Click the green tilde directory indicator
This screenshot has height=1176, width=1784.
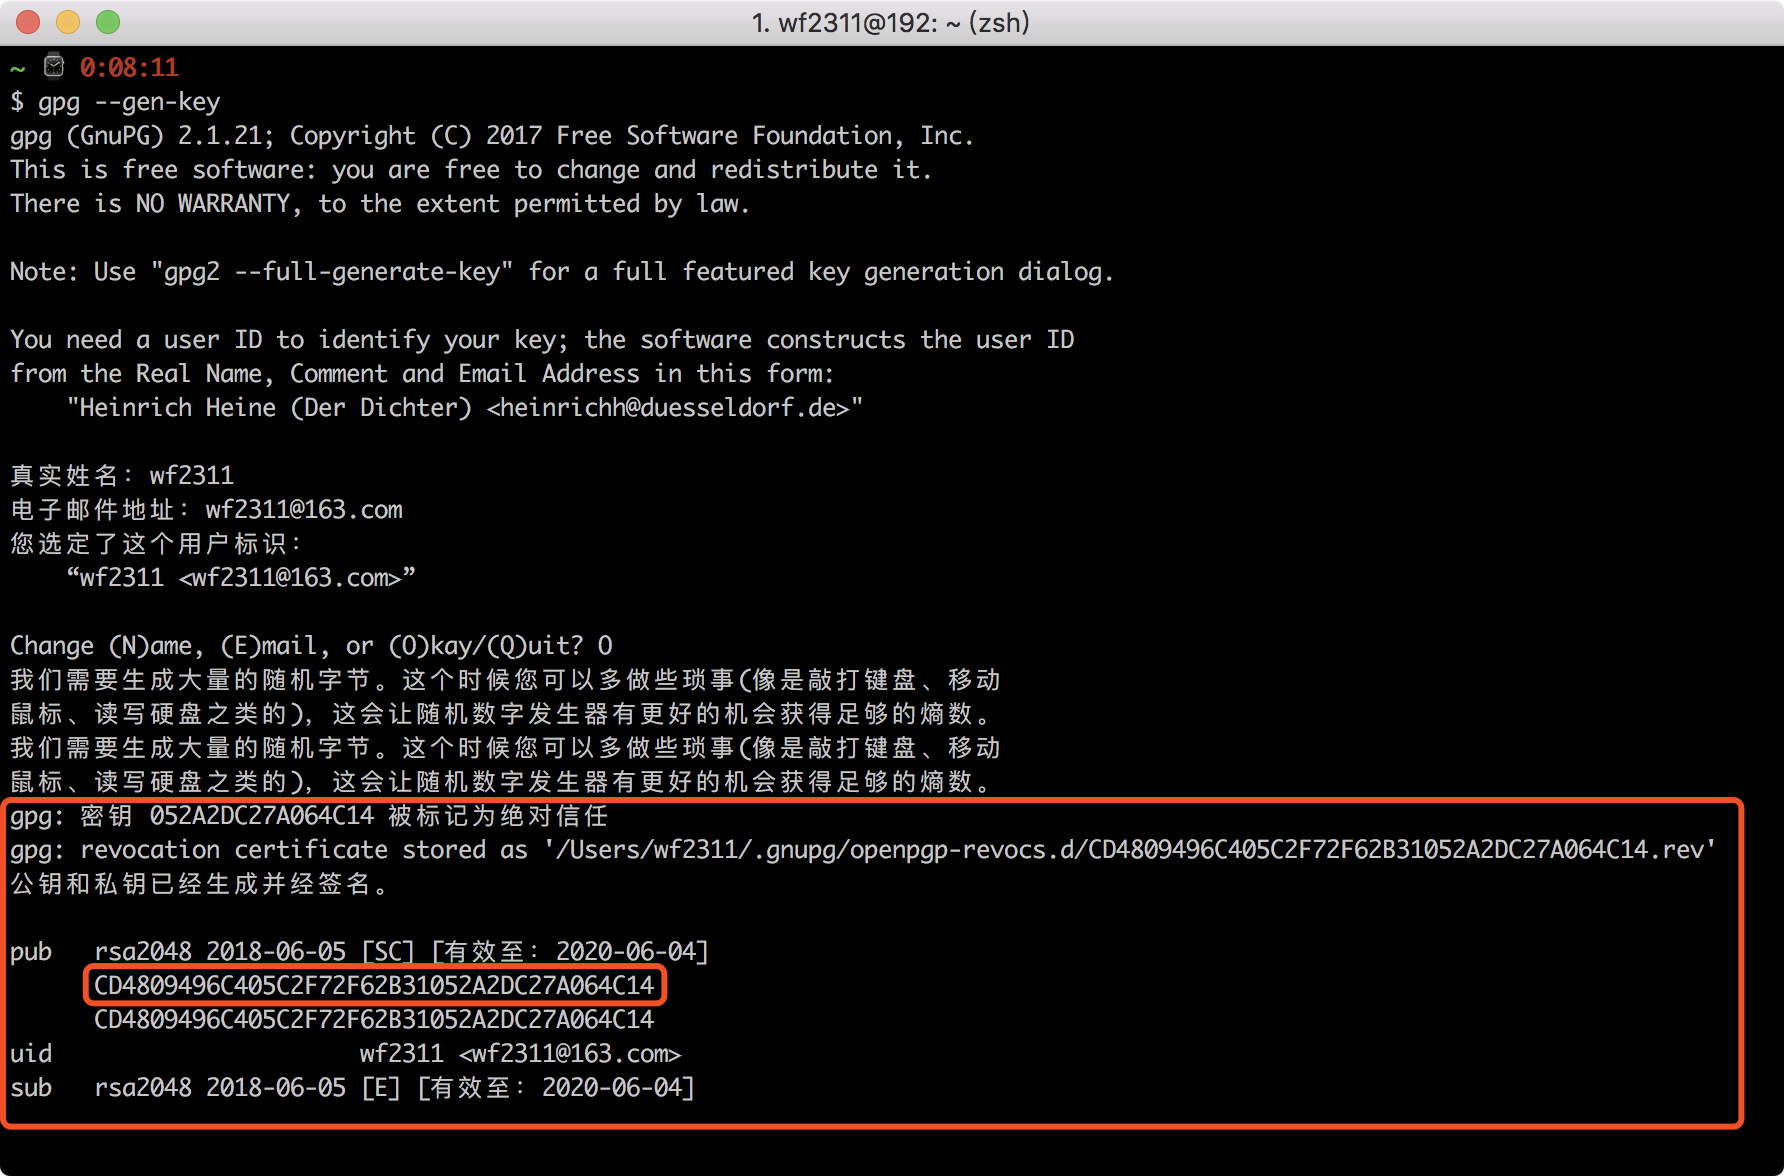click(18, 68)
